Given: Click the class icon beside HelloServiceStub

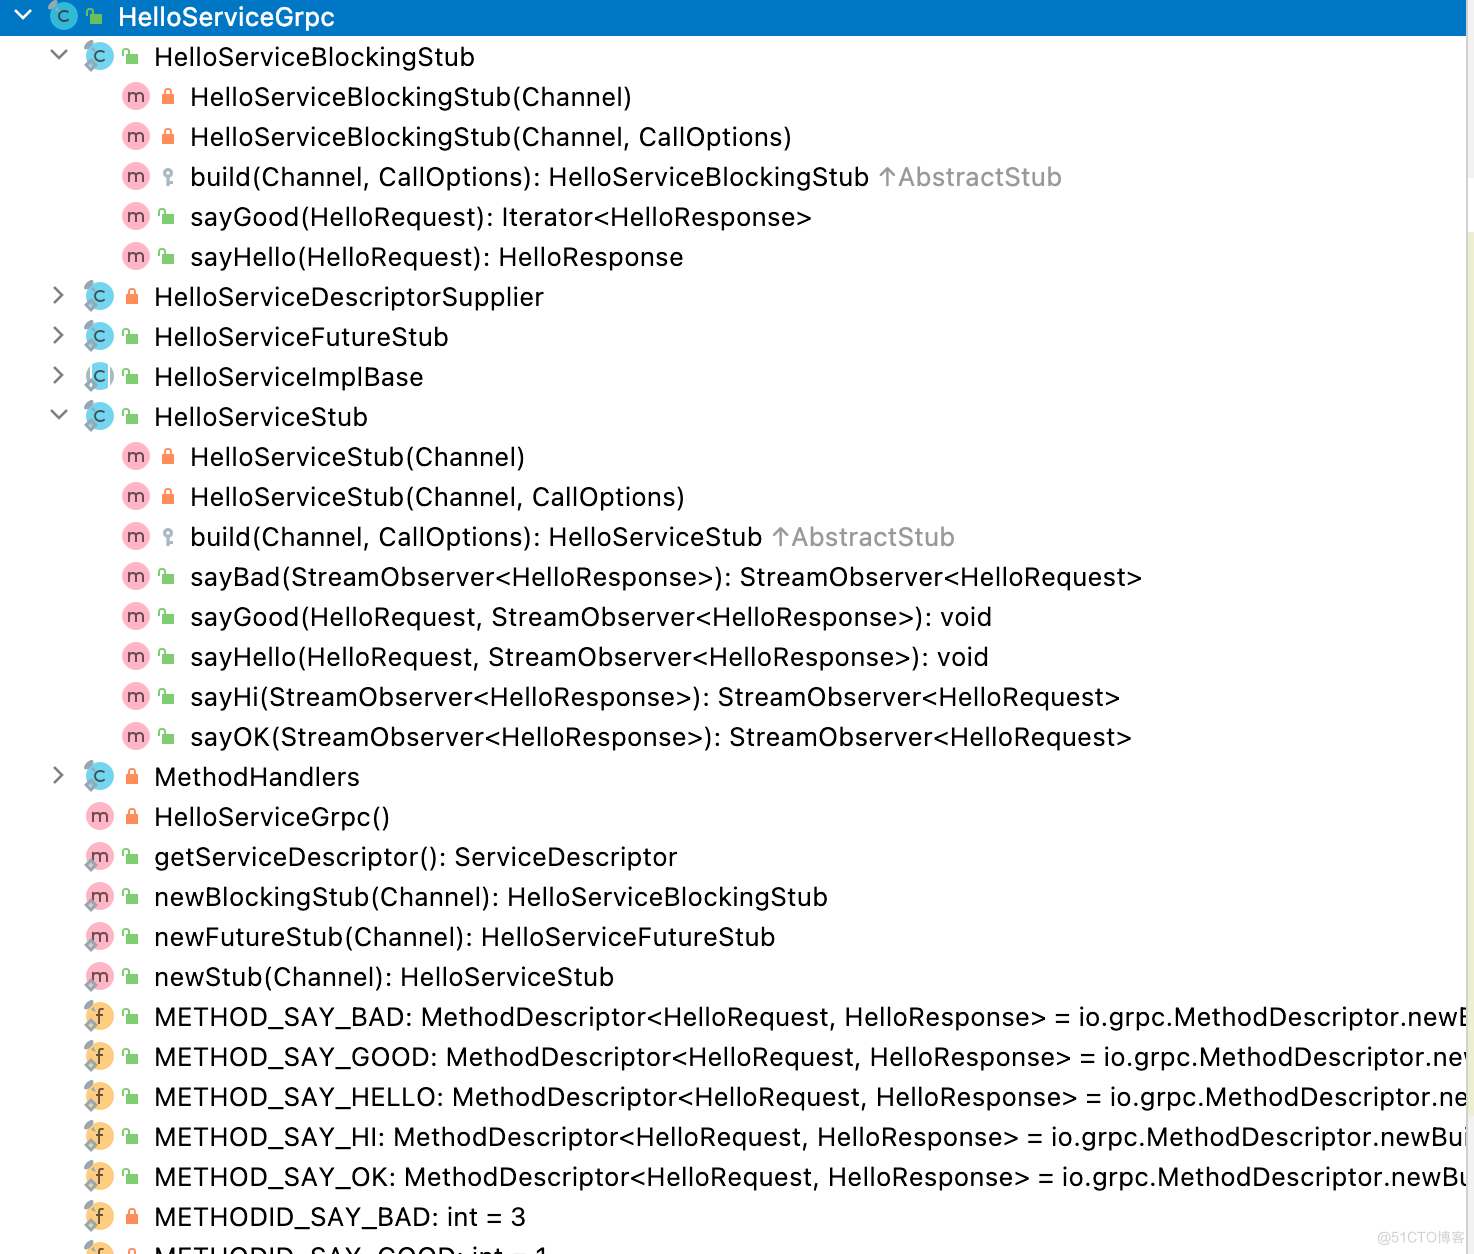Looking at the screenshot, I should point(99,416).
